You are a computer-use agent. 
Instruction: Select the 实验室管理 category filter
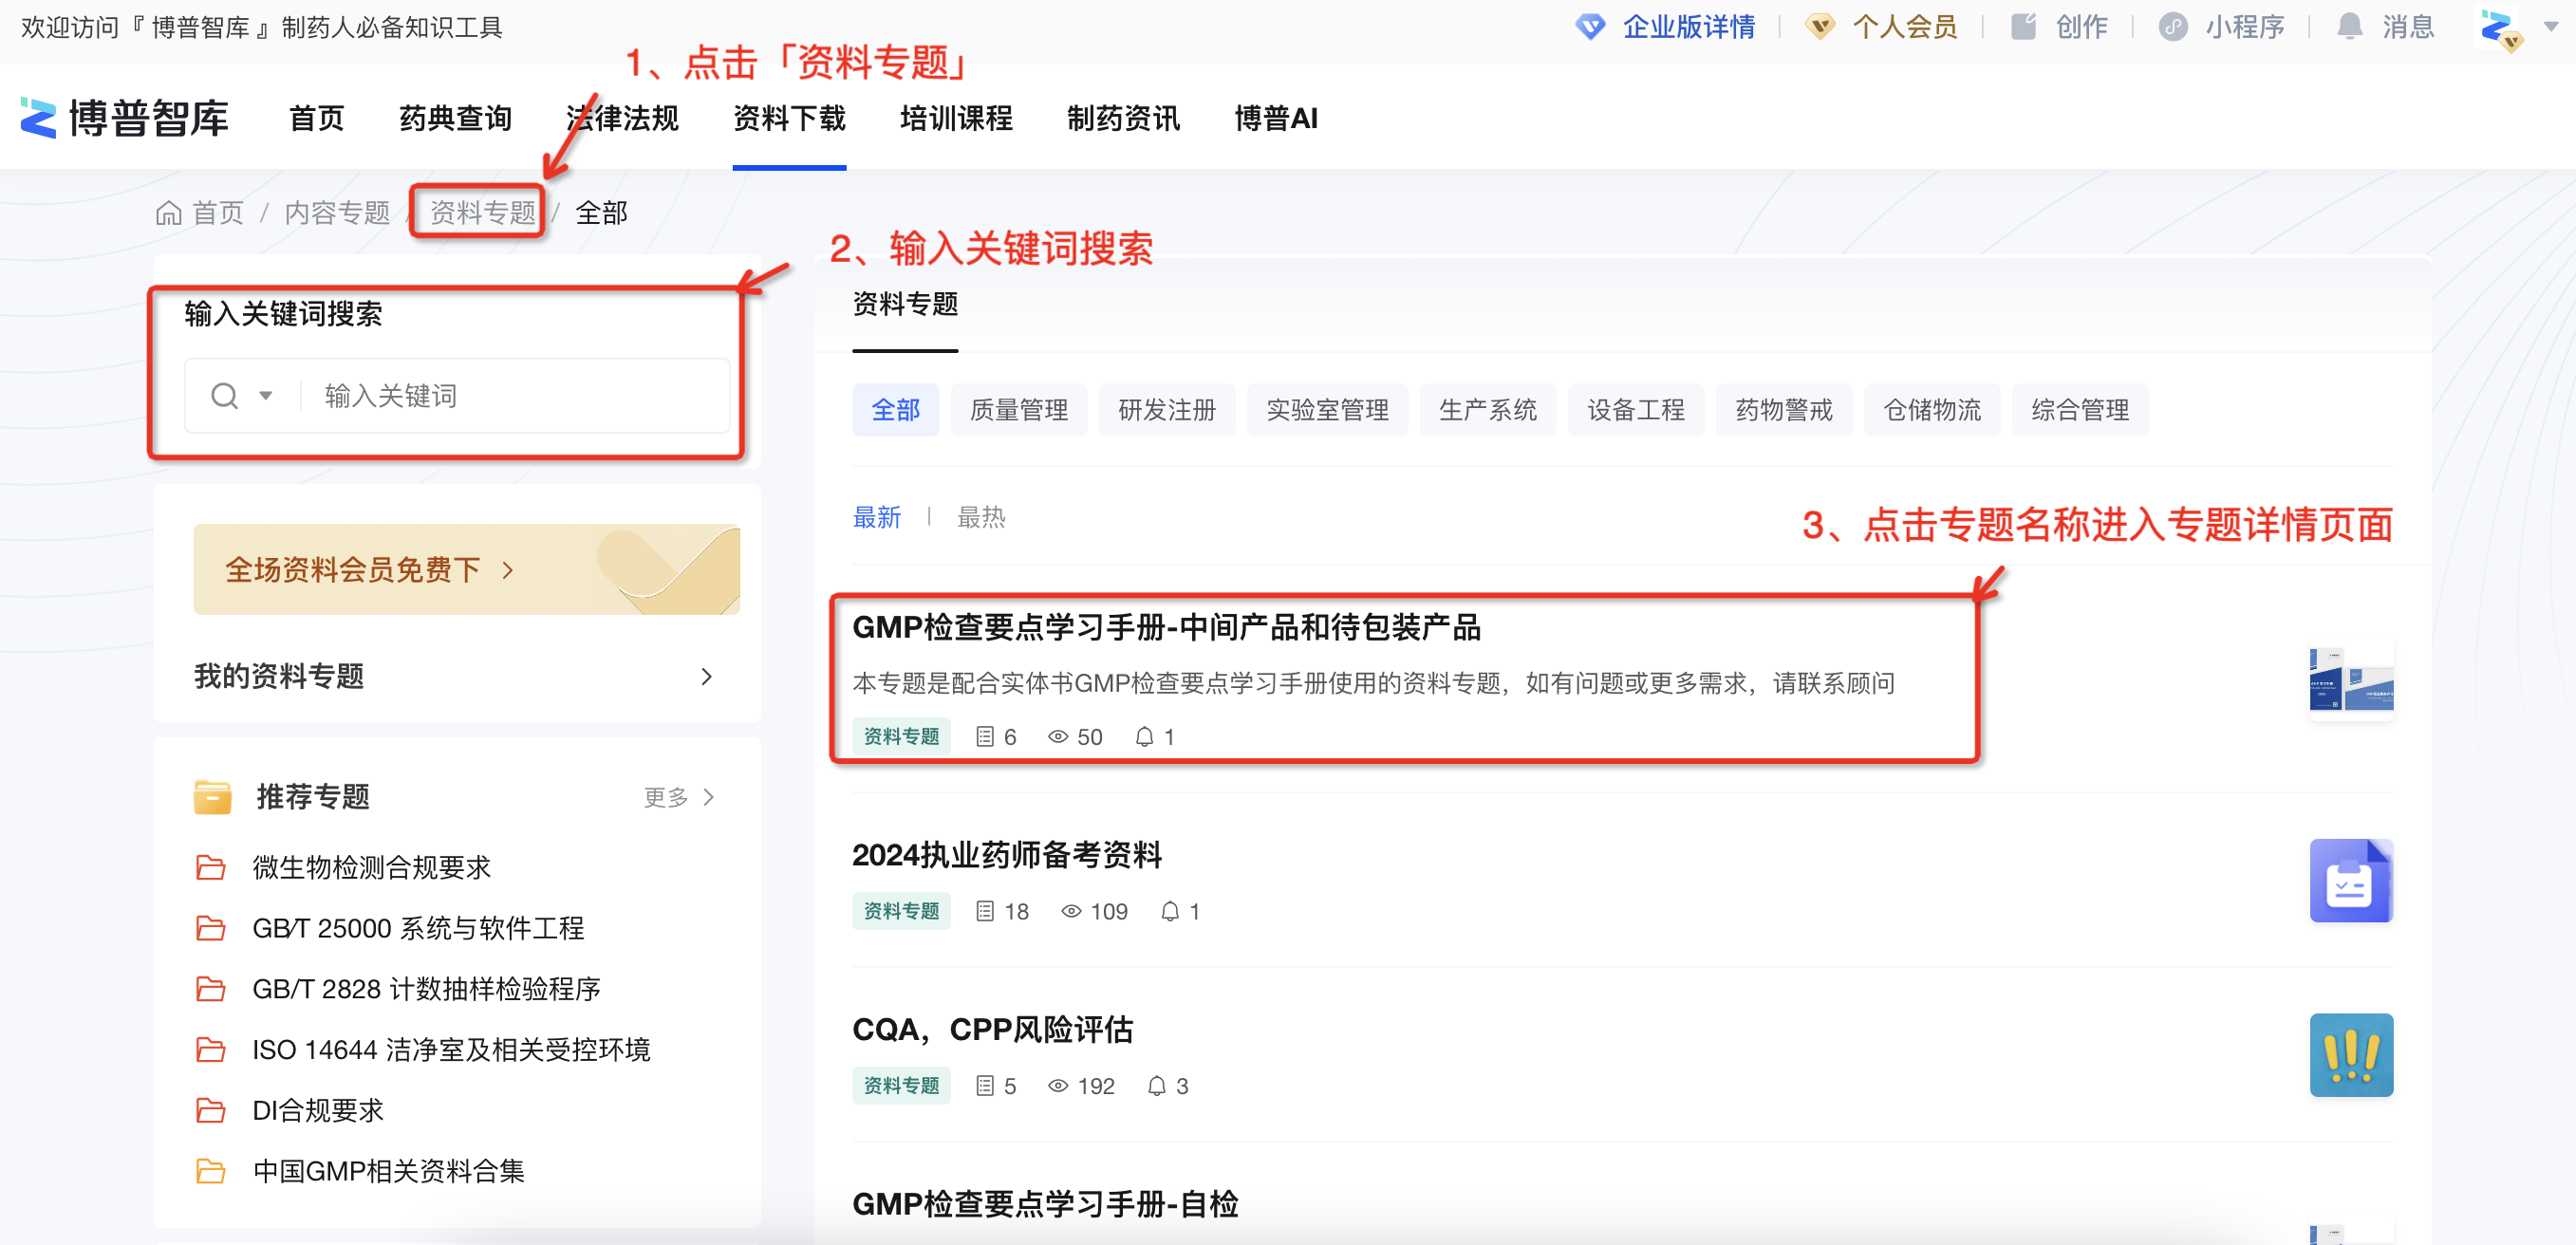click(x=1327, y=411)
